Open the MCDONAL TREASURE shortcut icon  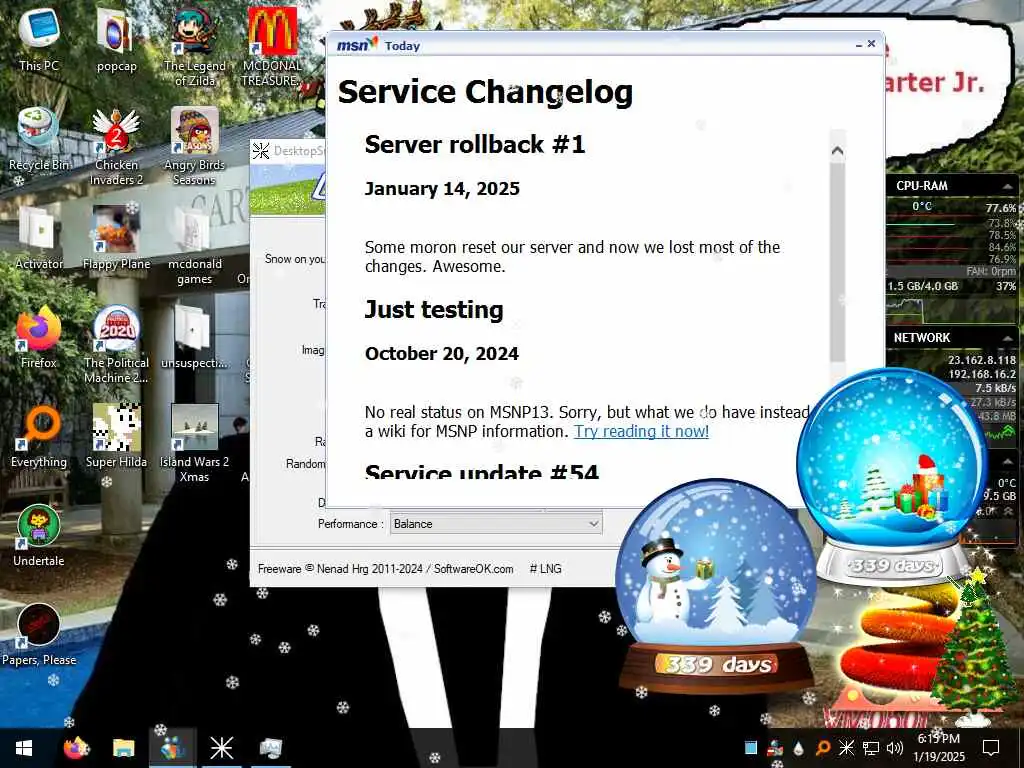coord(272,46)
